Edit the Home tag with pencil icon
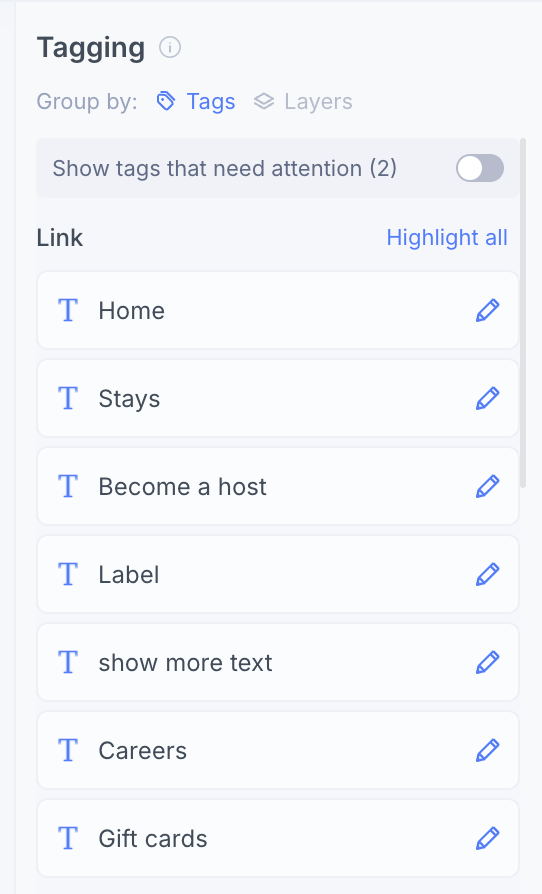 [x=487, y=311]
